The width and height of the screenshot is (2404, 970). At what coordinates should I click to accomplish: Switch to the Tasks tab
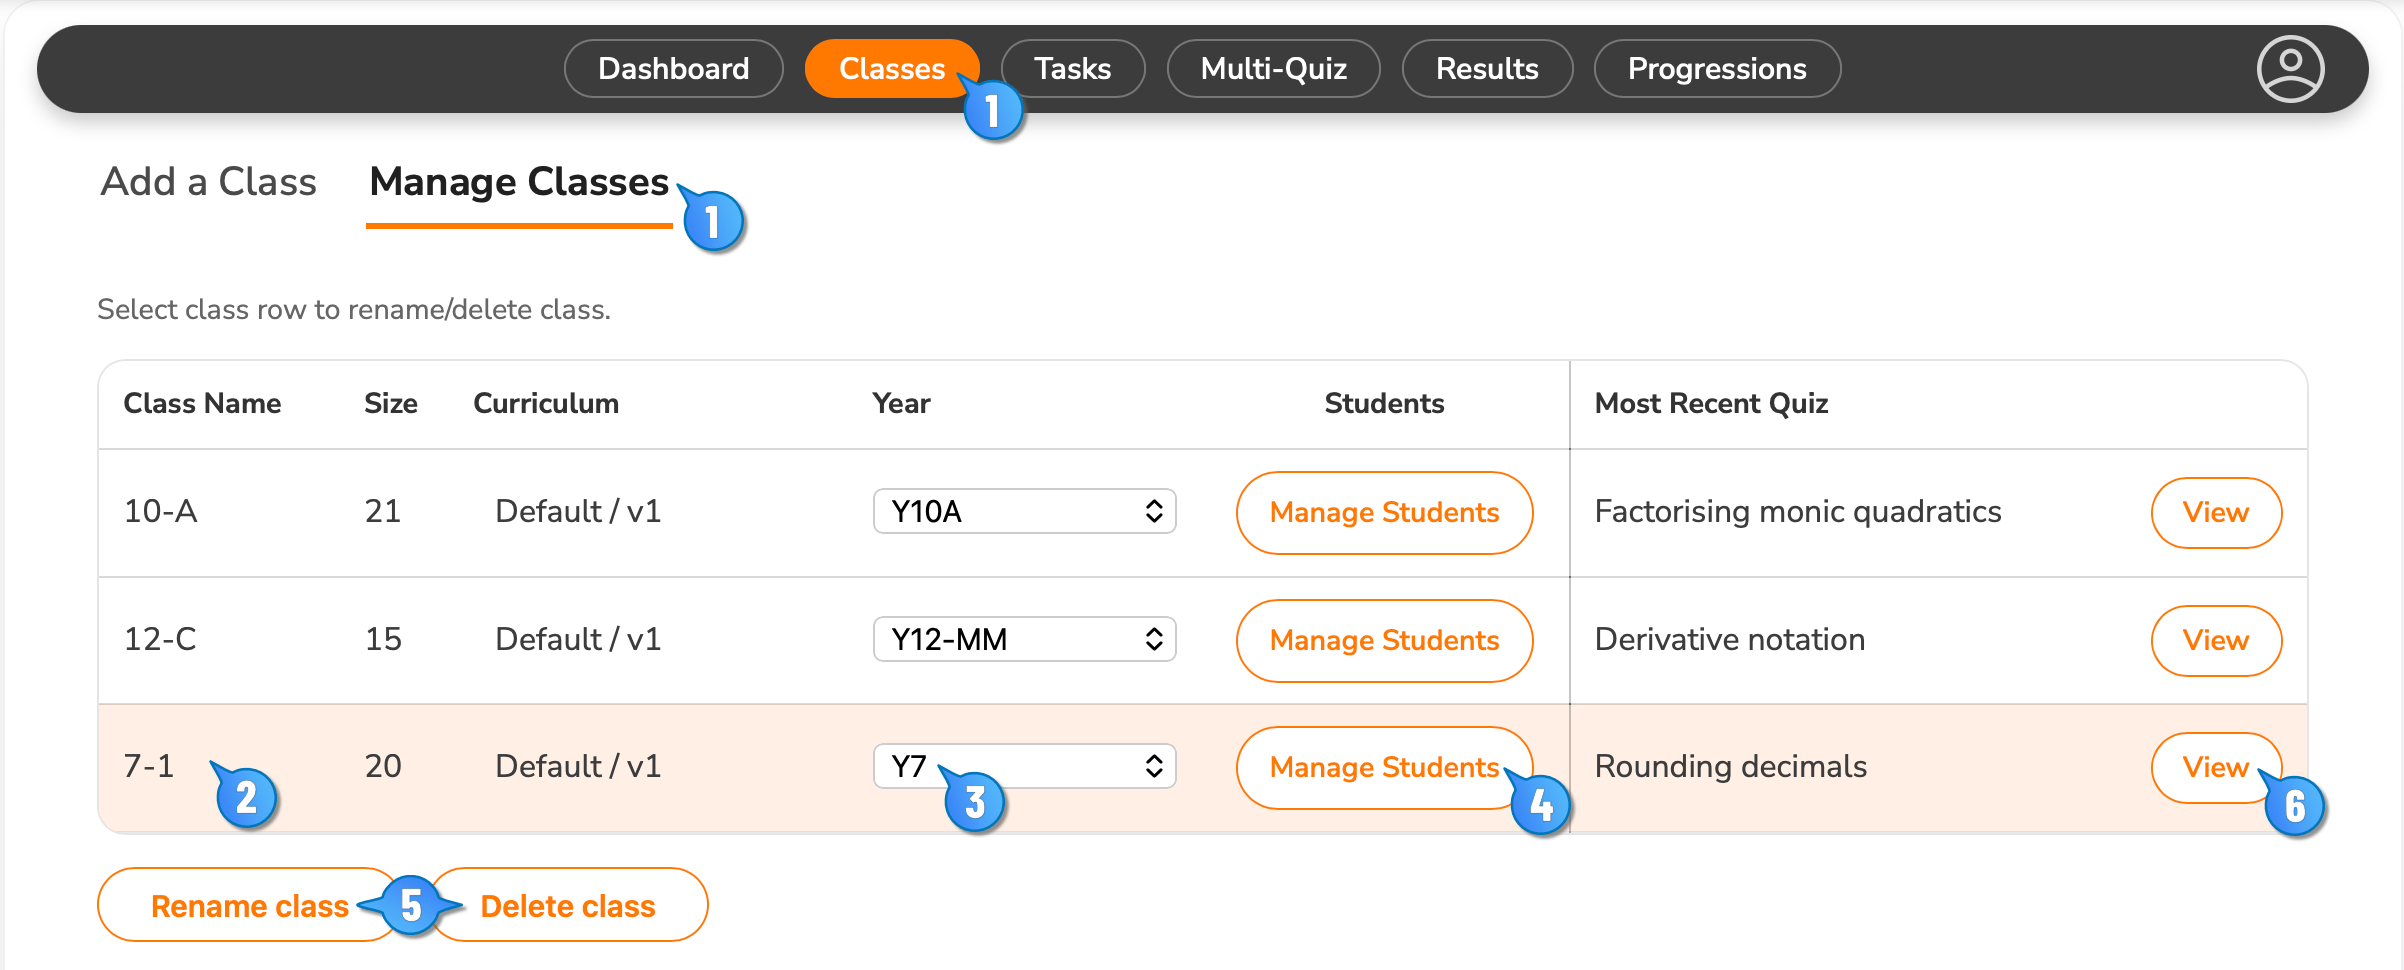pyautogui.click(x=1072, y=69)
